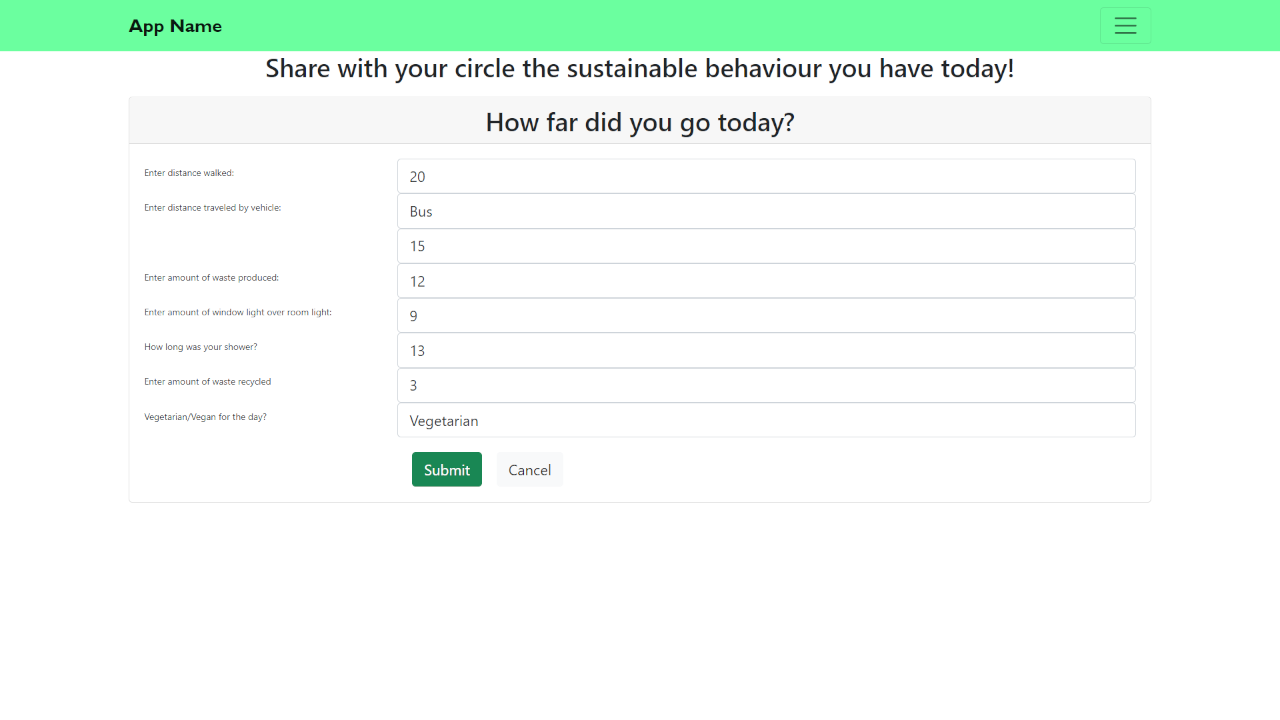This screenshot has width=1280, height=720.
Task: Open the hamburger navigation menu
Action: click(x=1125, y=26)
